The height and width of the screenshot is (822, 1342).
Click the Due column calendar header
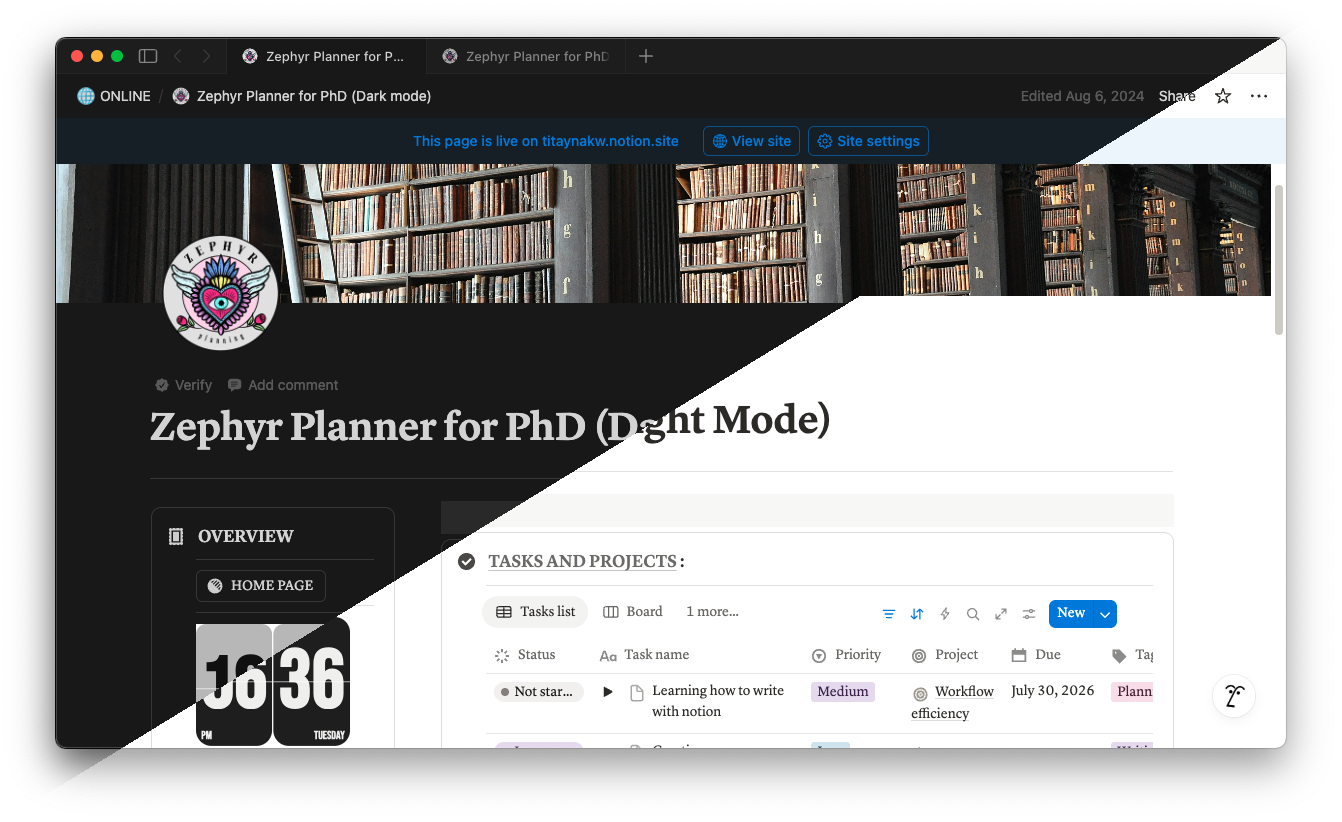pos(1035,655)
